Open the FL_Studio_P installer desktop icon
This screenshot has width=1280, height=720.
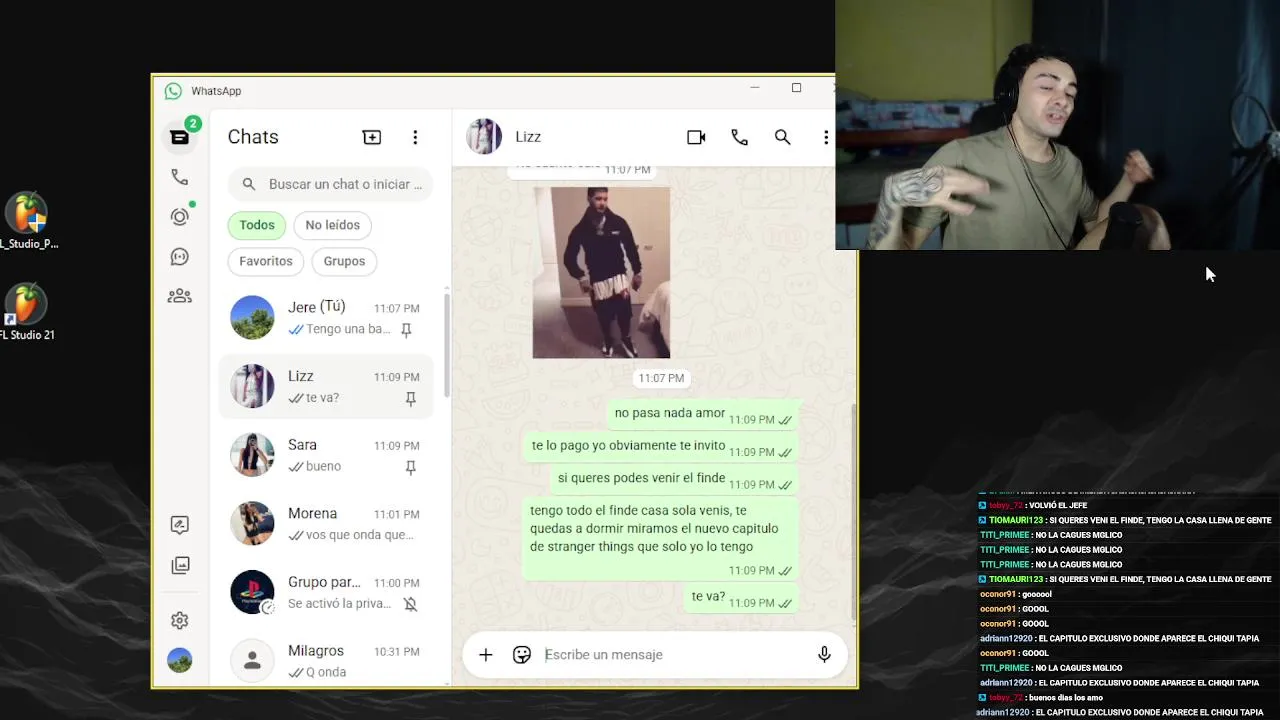[x=27, y=221]
